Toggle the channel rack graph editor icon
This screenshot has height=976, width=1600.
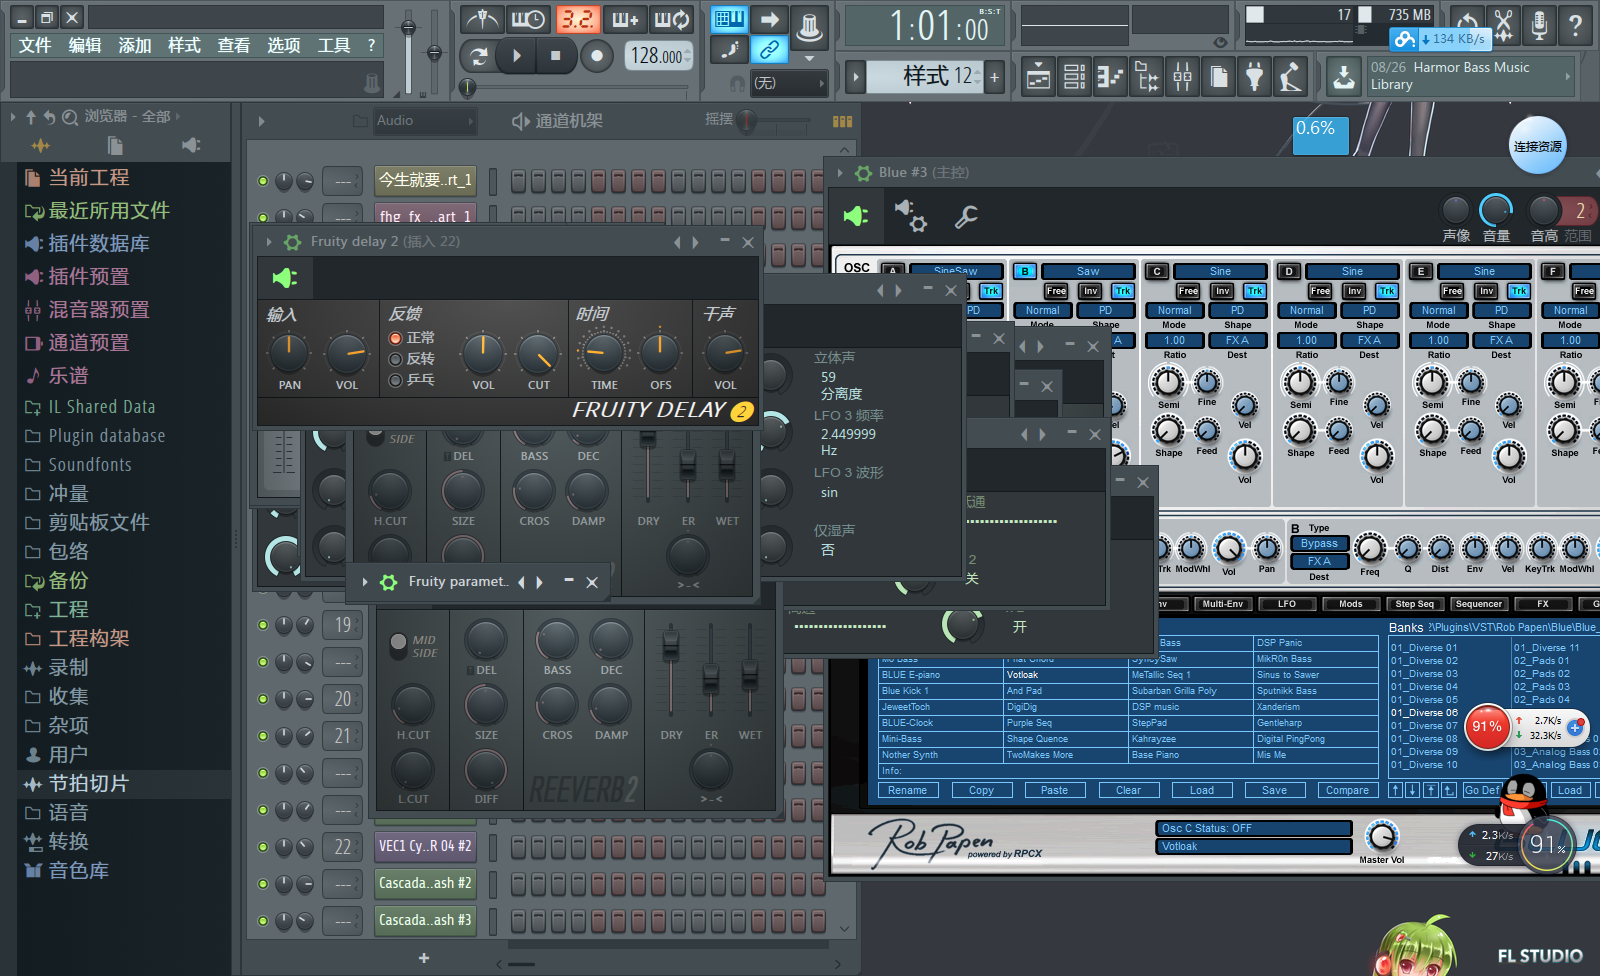tap(842, 121)
